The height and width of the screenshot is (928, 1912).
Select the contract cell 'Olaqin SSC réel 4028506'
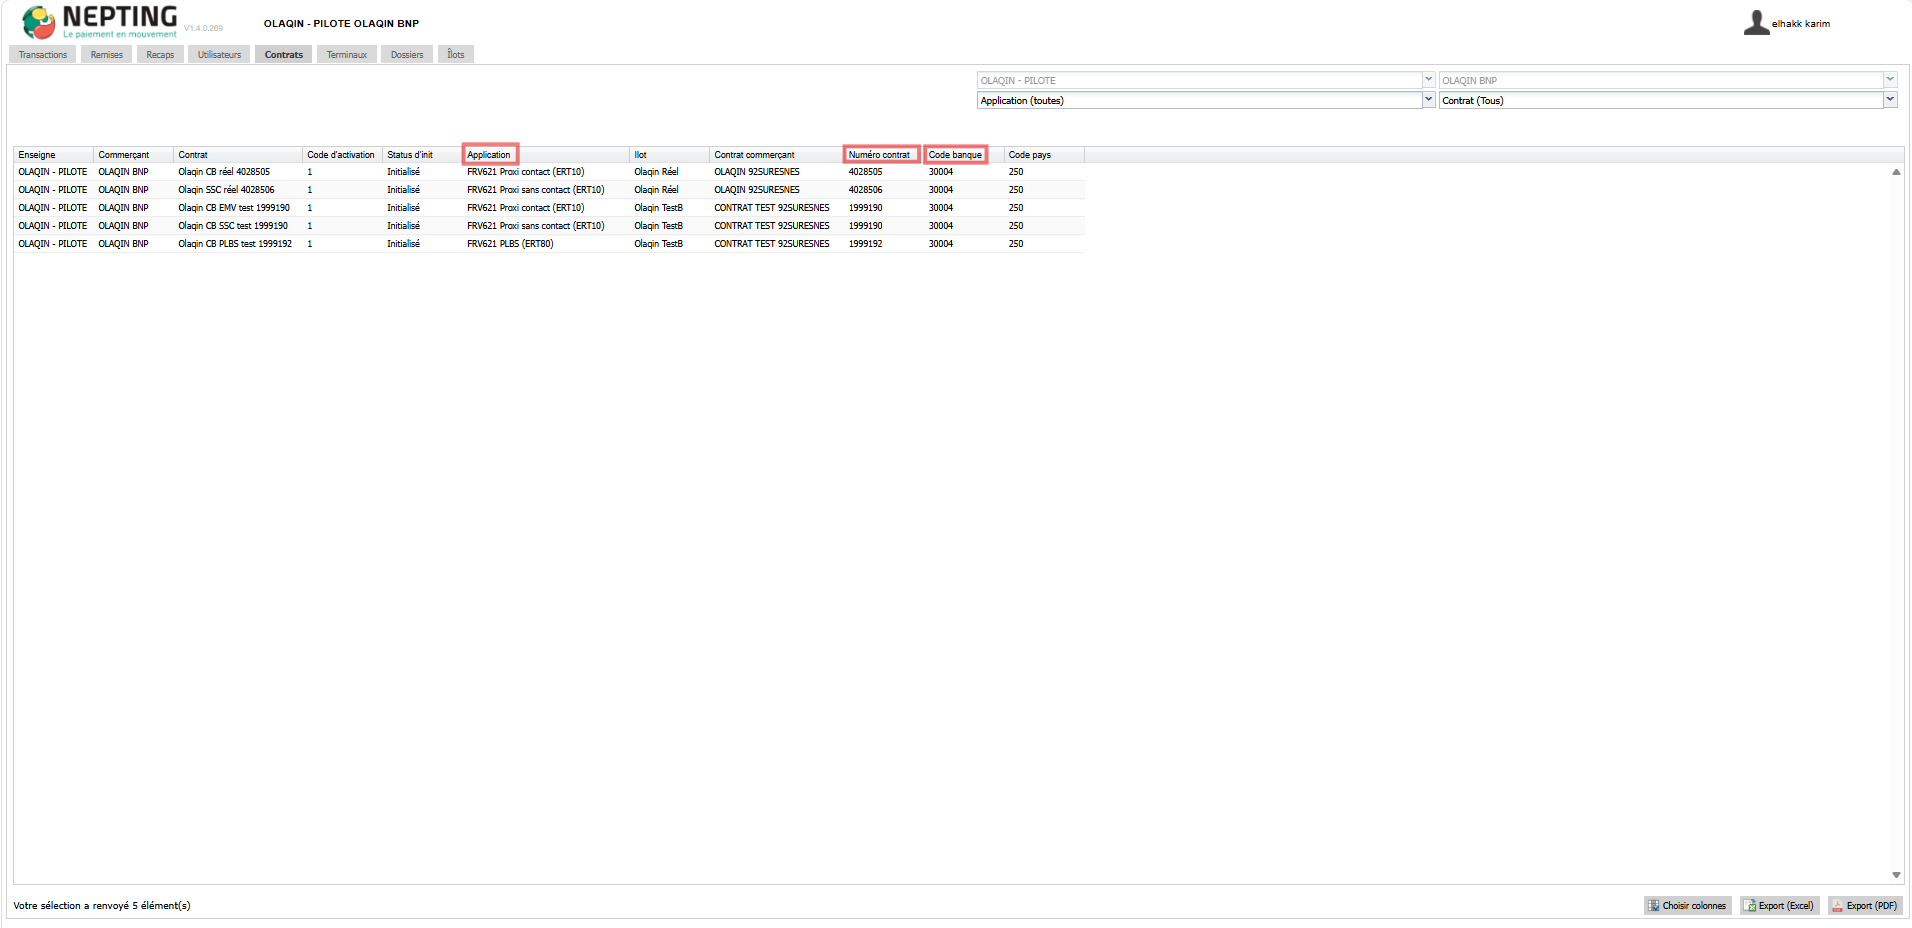[226, 190]
